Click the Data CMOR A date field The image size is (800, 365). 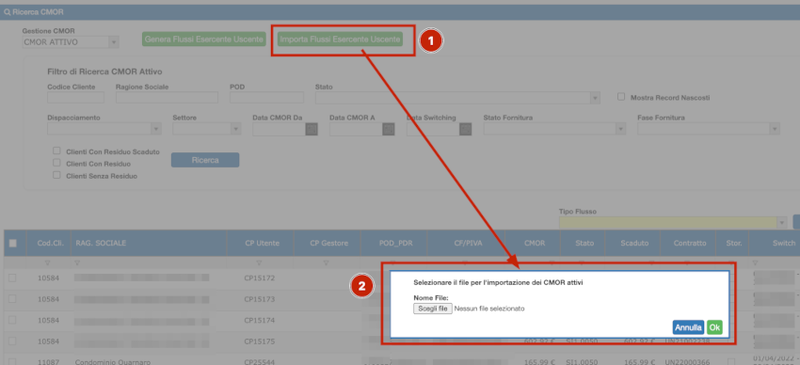pos(356,129)
